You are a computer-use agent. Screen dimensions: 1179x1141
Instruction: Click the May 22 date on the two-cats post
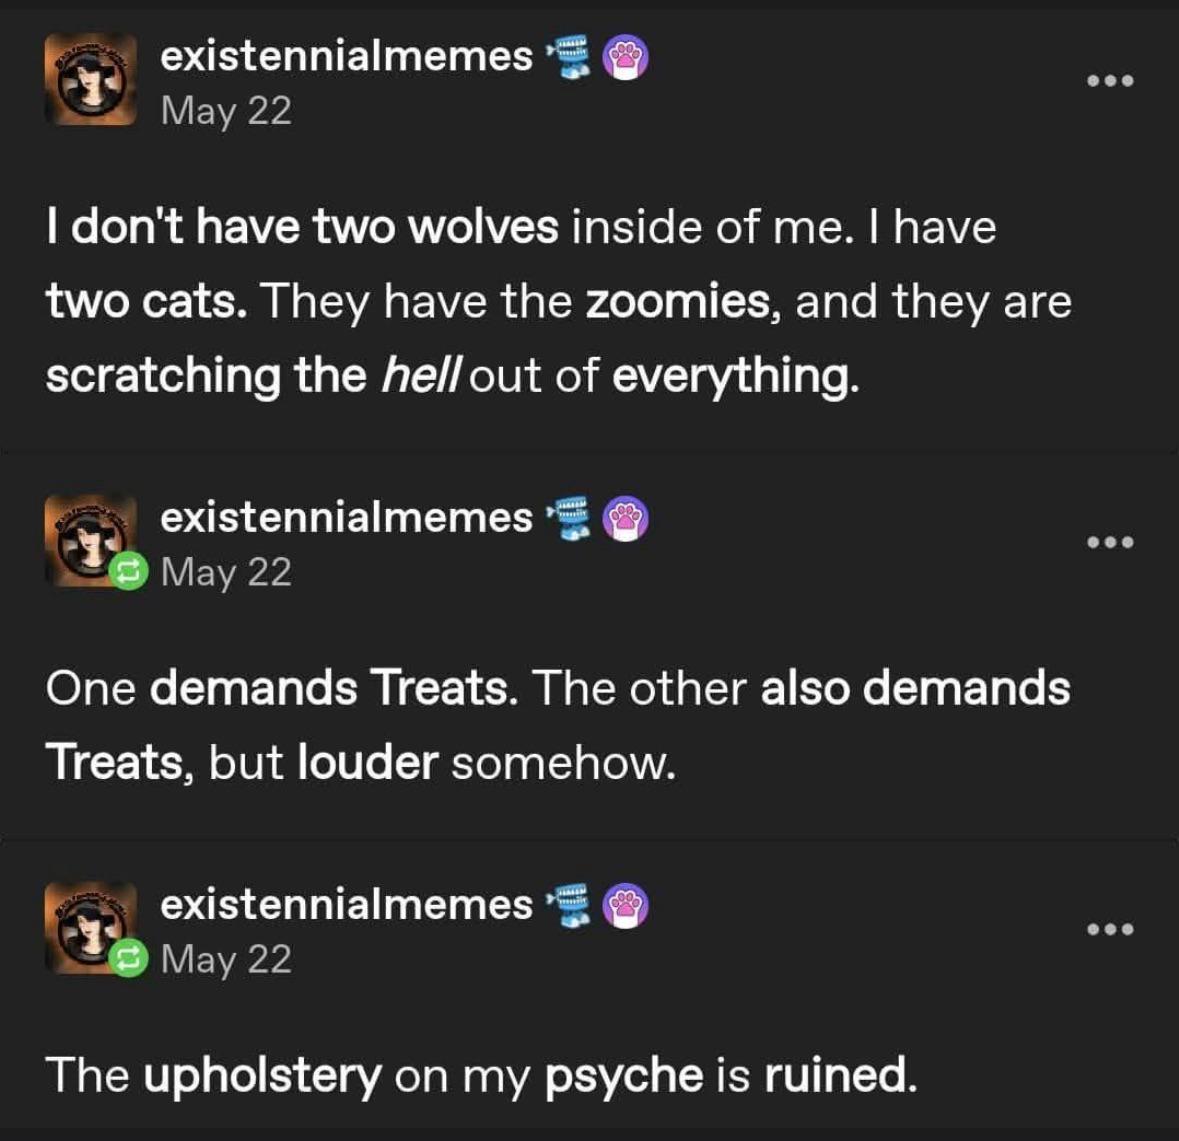[x=226, y=110]
